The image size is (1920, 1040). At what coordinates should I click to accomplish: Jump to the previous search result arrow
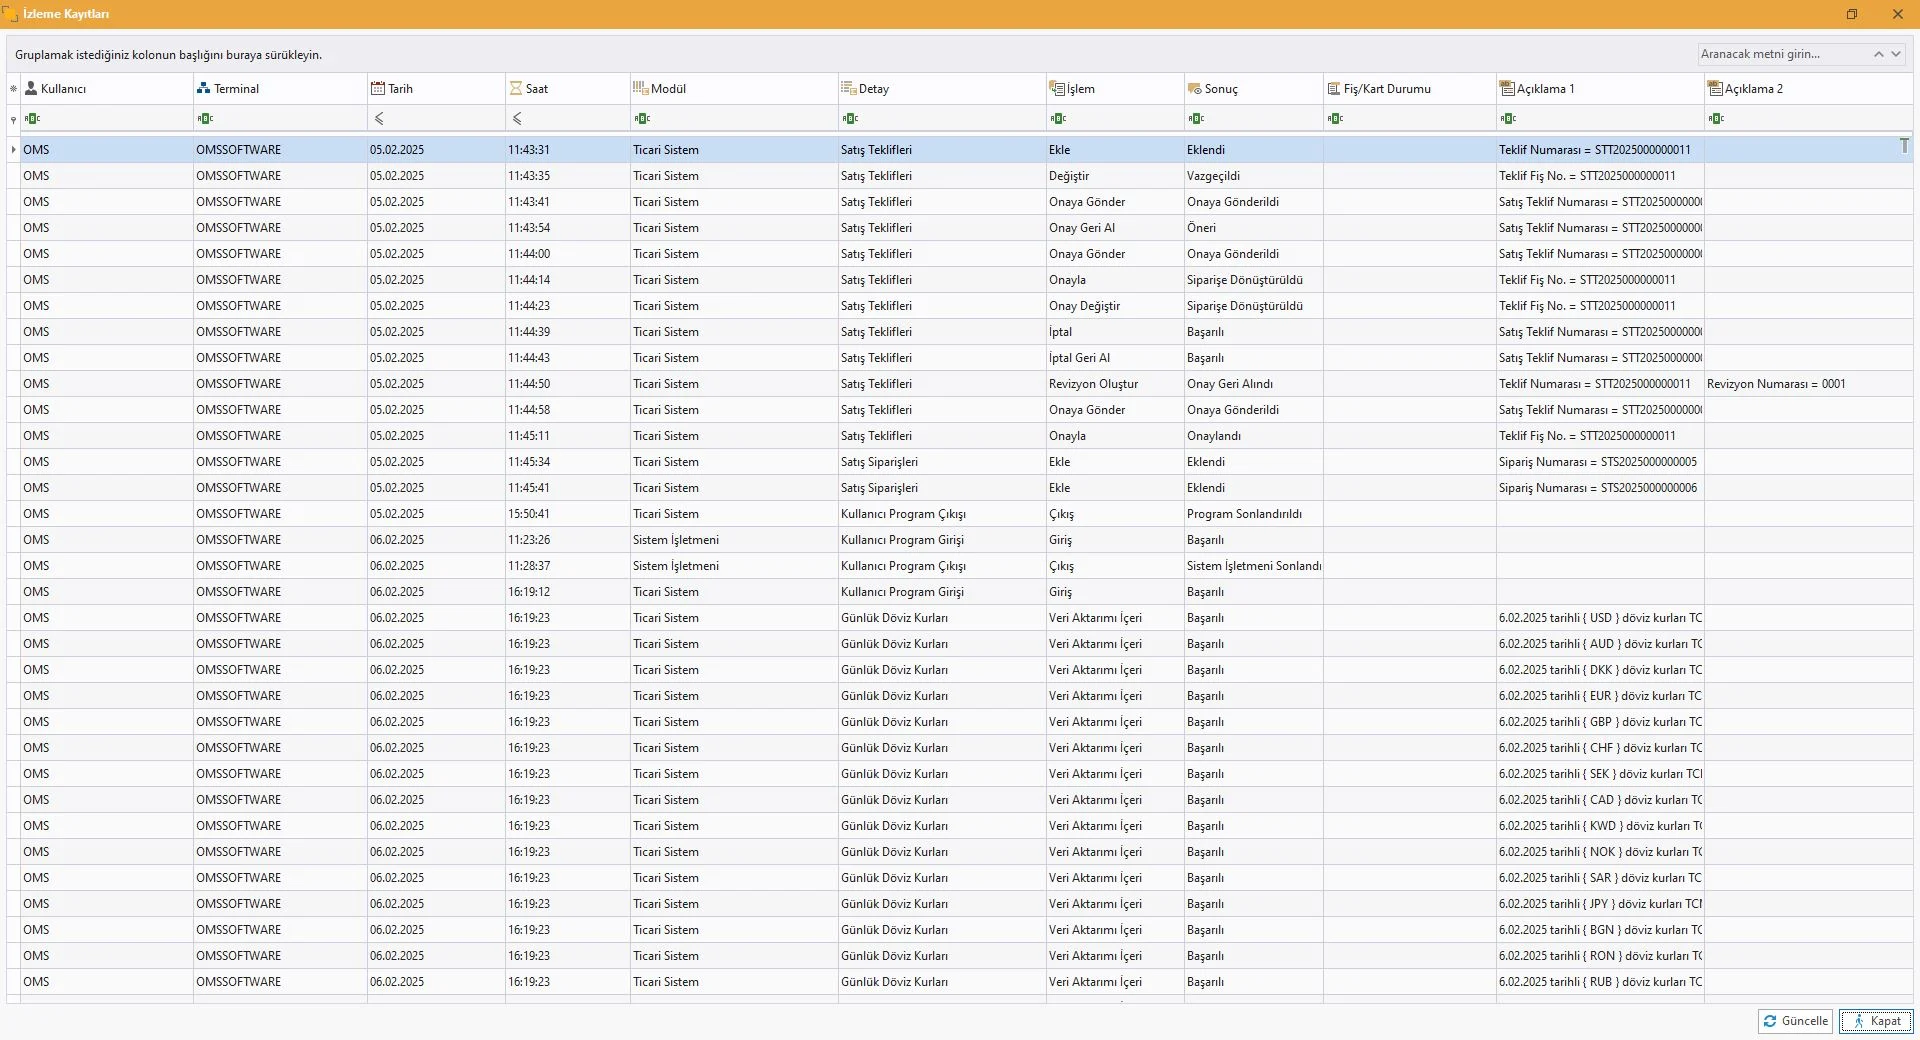pyautogui.click(x=1878, y=54)
